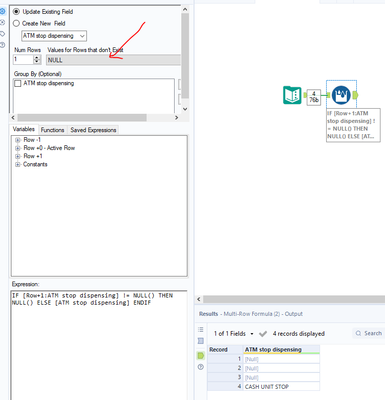
Task: Select the Update Existing Field radio button
Action: (16, 12)
